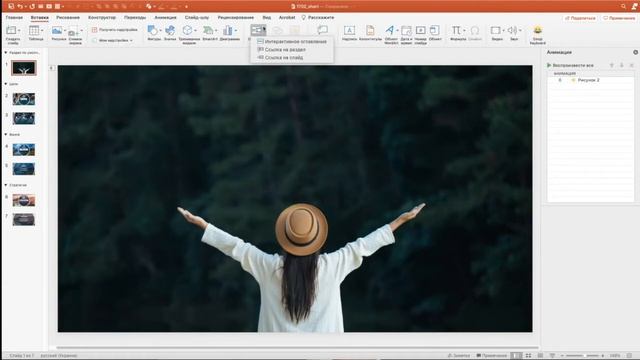Expand the Звук dropdown arrow
Screen dimensions: 640x360
pyautogui.click(x=520, y=31)
